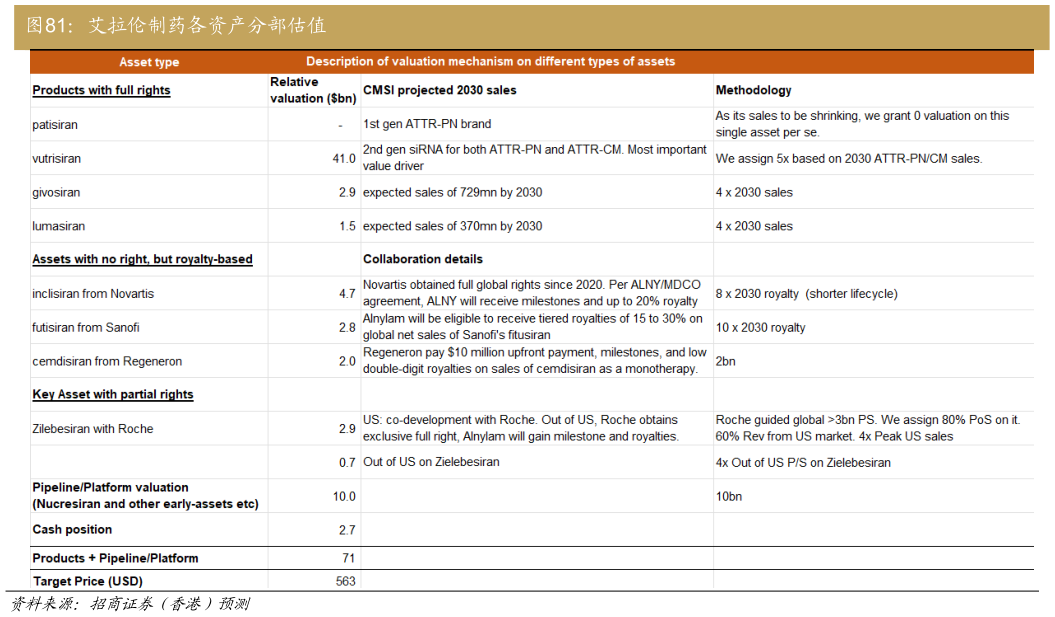1055x617 pixels.
Task: Select the 'Products with full rights' heading
Action: tap(101, 90)
